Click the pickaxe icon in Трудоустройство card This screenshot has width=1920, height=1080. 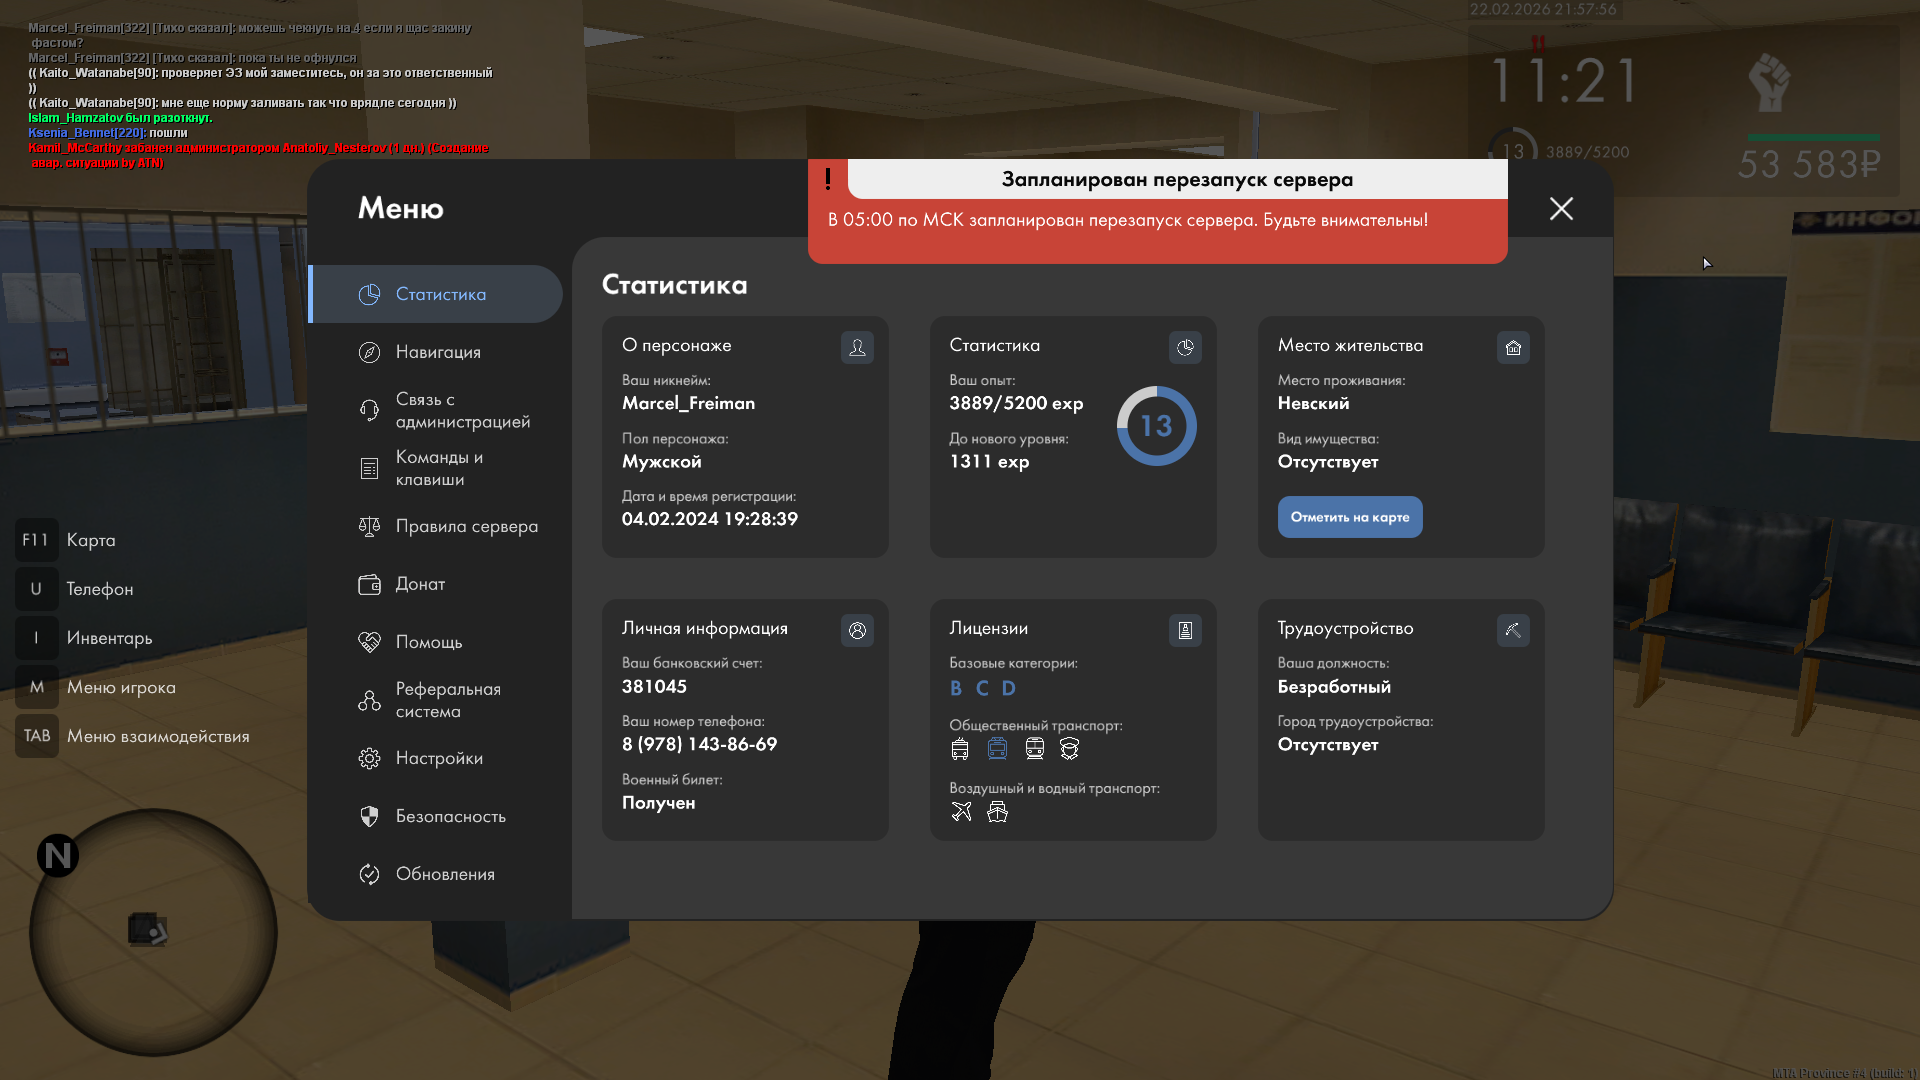[1513, 630]
